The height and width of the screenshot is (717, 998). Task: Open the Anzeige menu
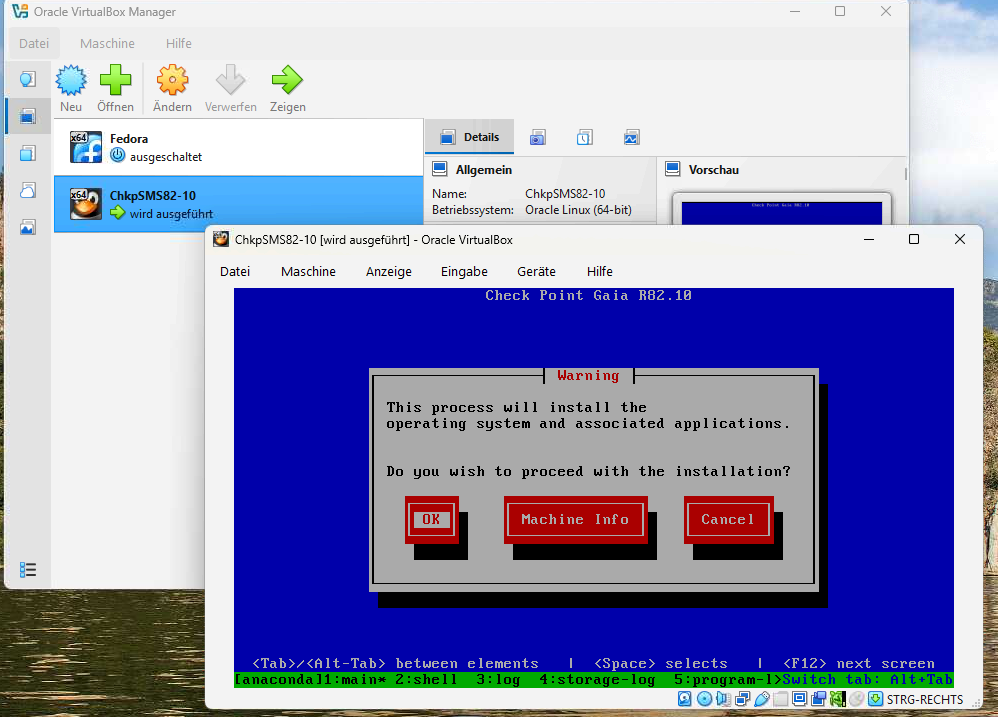pyautogui.click(x=388, y=272)
